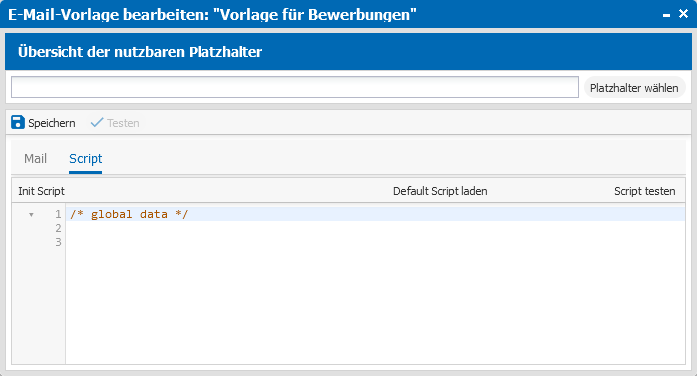Click the Speichern floppy disk icon

[18, 122]
